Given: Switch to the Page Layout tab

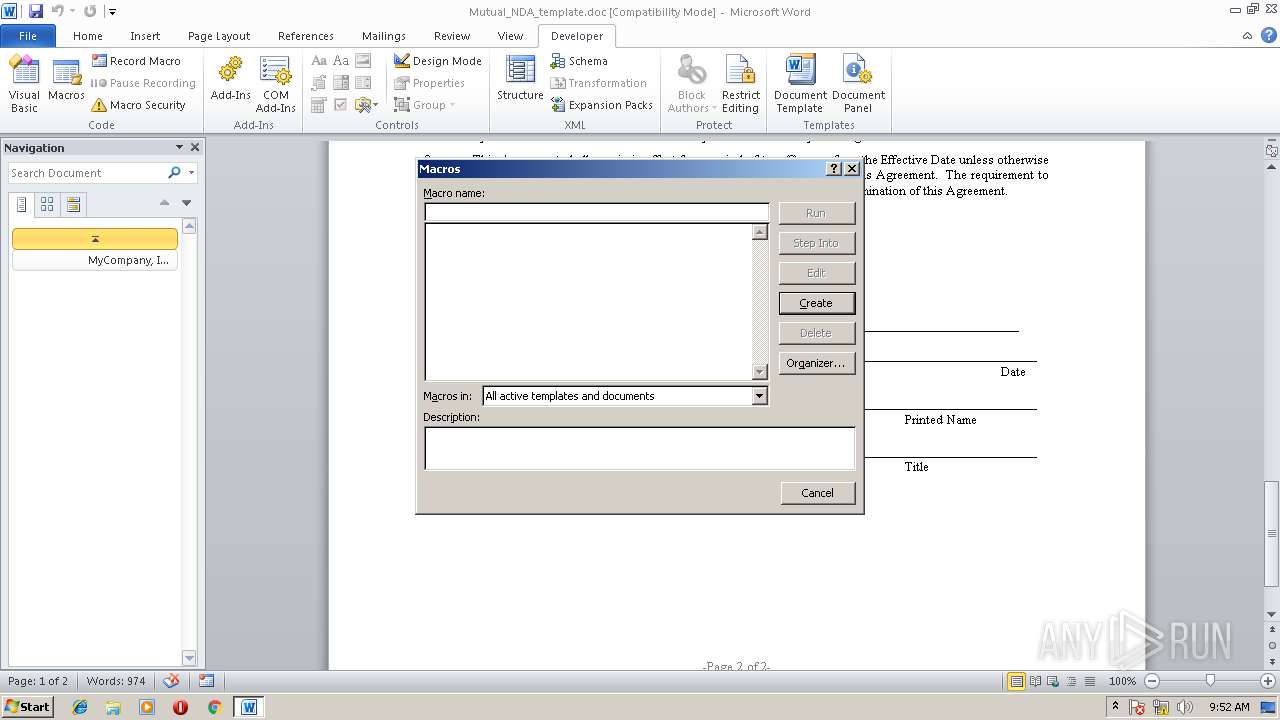Looking at the screenshot, I should (219, 36).
